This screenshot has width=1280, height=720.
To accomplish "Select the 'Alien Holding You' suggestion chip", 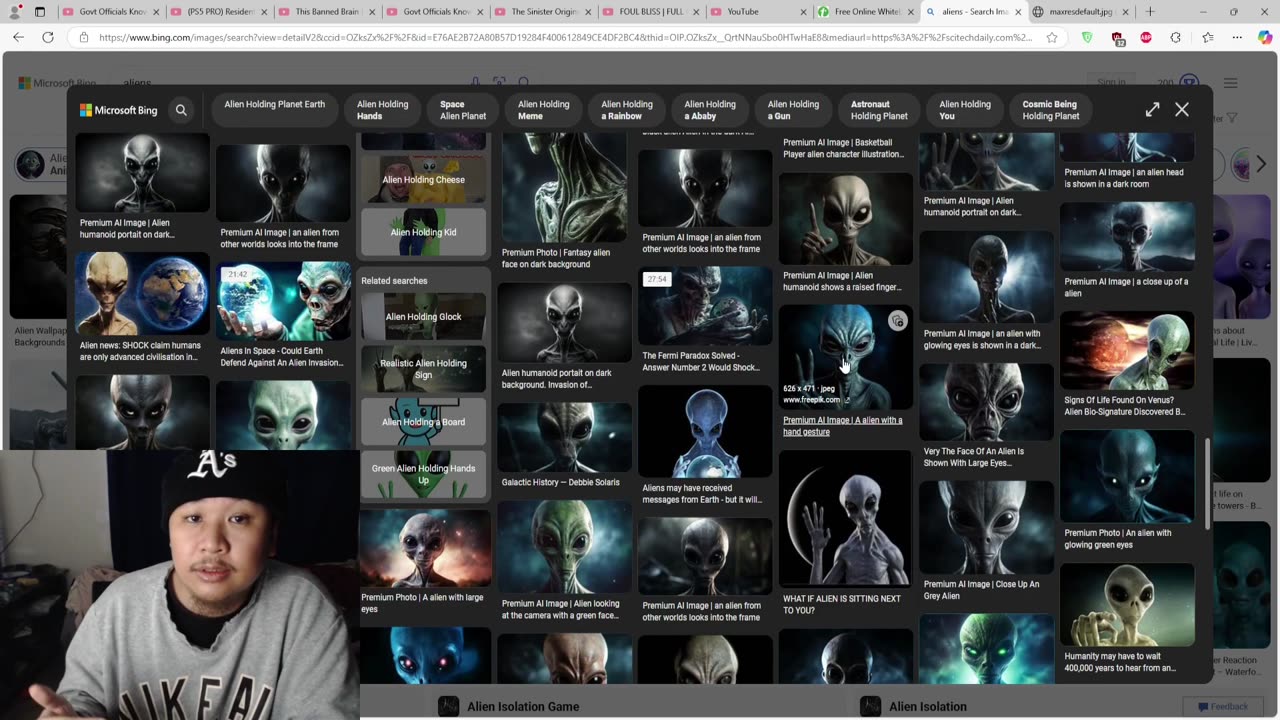I will (965, 110).
